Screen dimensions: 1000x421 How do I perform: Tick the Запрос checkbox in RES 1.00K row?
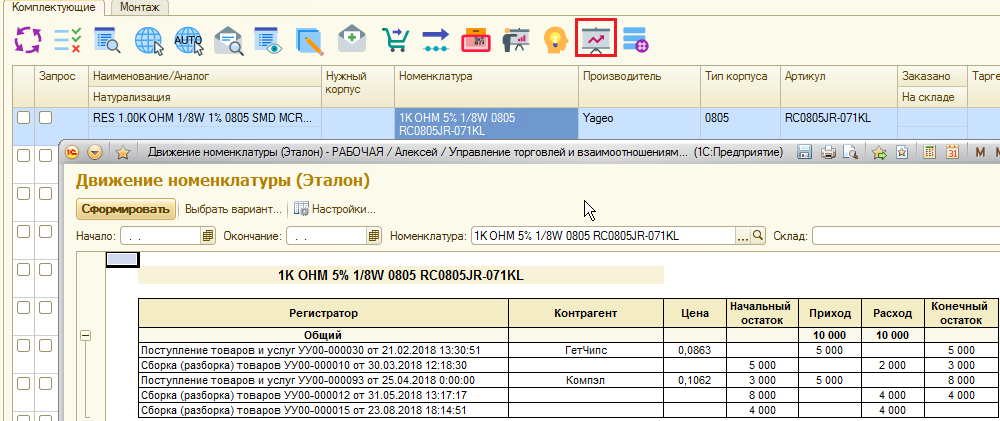click(x=45, y=118)
